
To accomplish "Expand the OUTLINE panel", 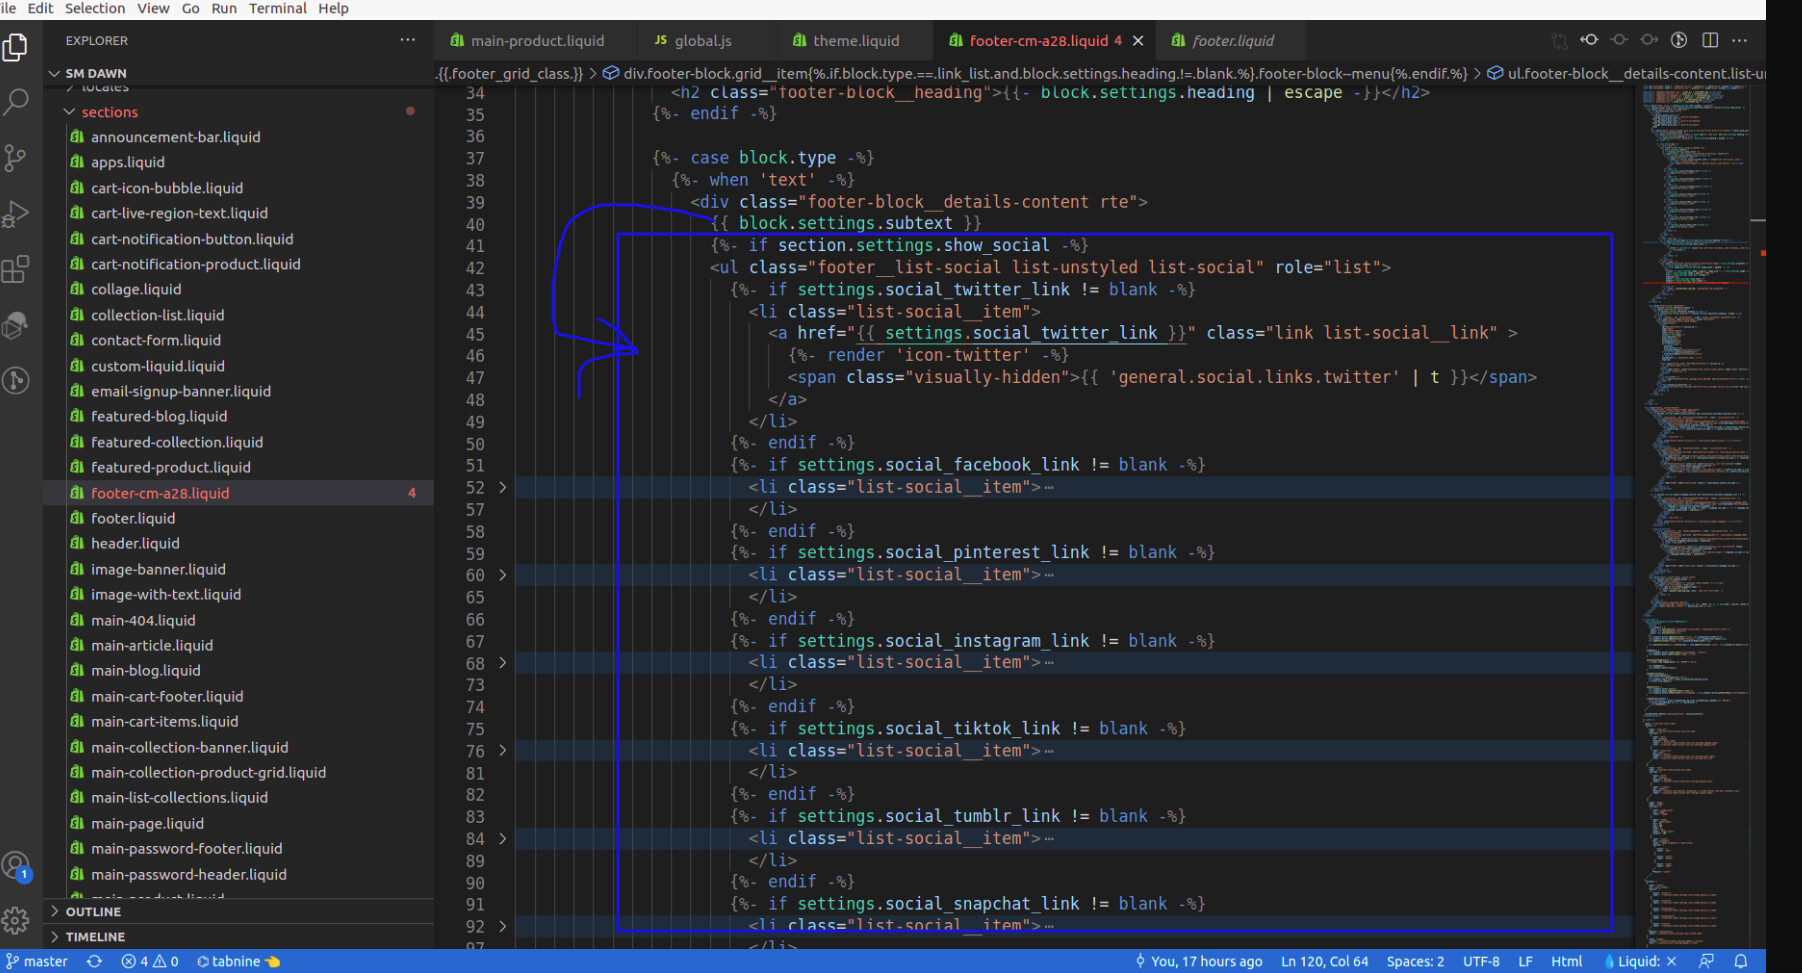I will click(93, 911).
